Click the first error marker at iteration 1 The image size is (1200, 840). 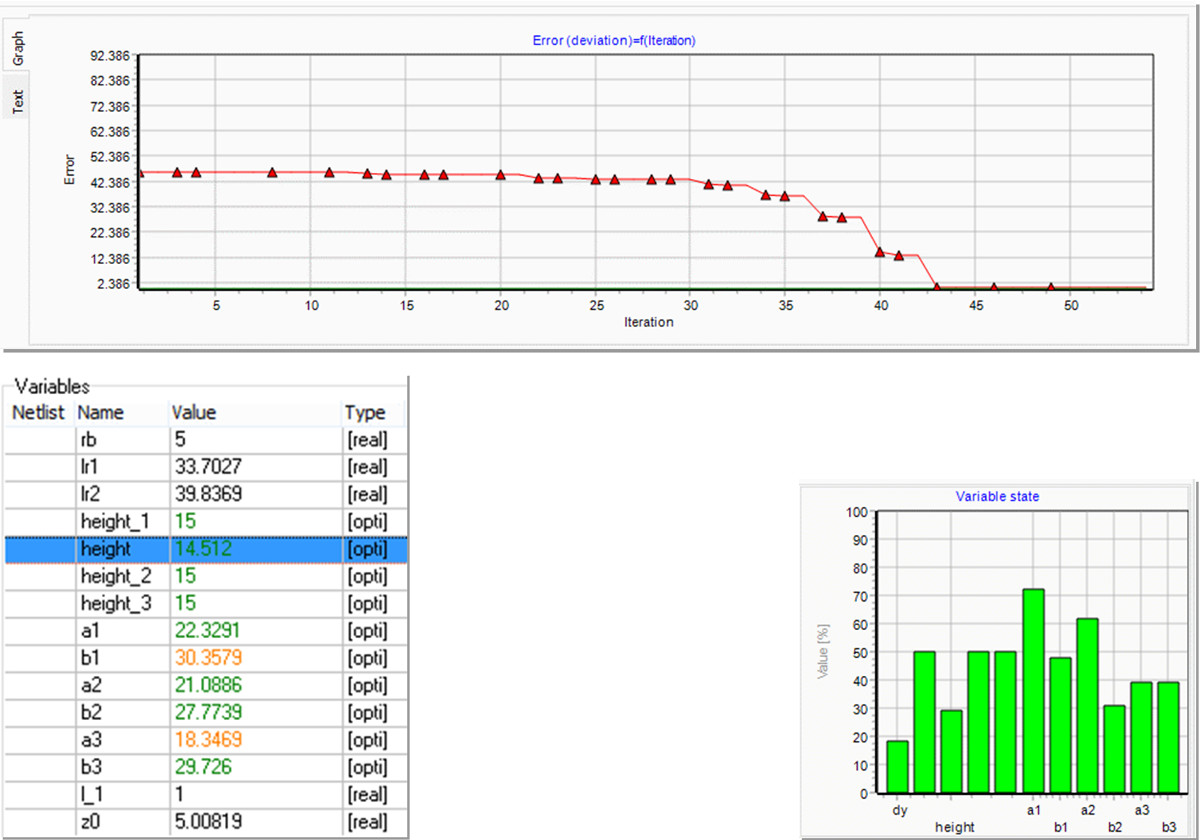(140, 173)
